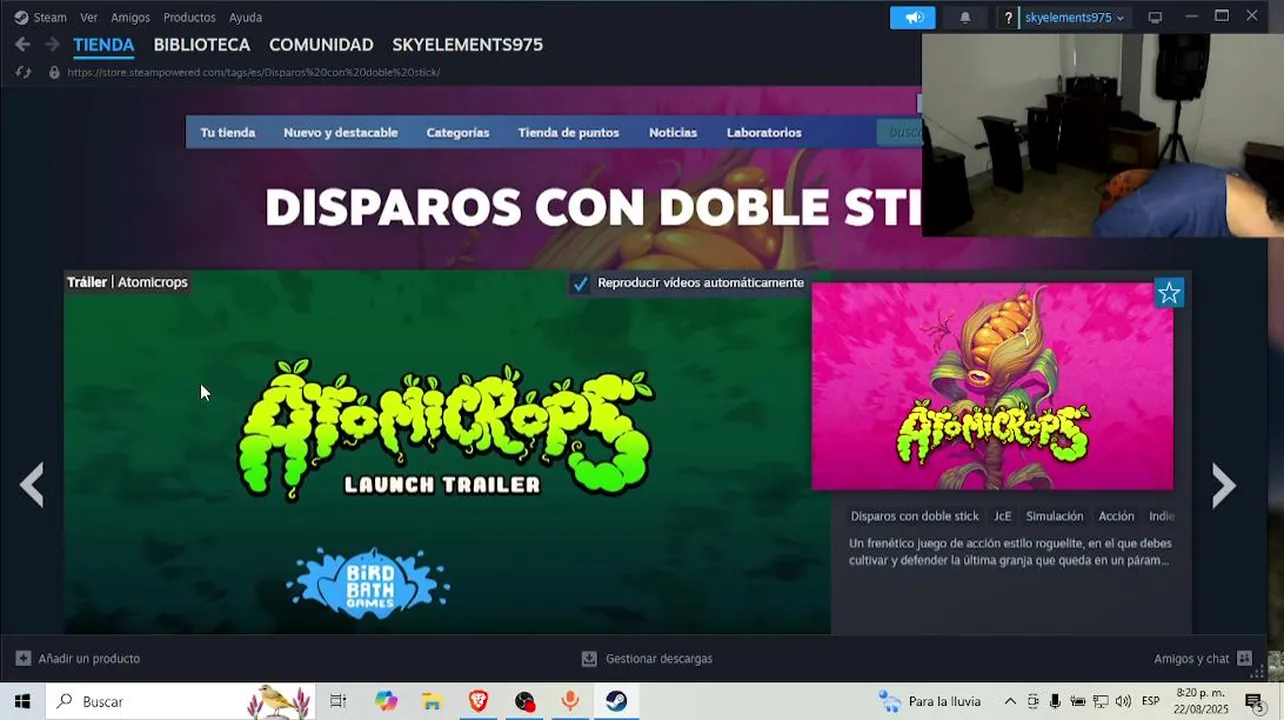Open the announcements megaphone button
The height and width of the screenshot is (720, 1284).
click(913, 17)
